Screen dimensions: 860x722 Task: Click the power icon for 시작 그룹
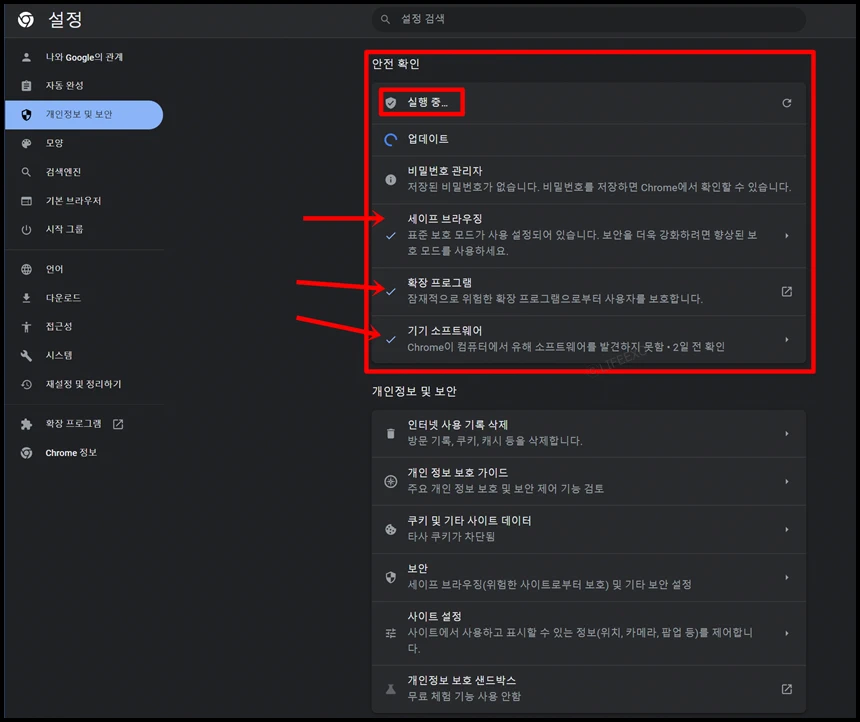(x=26, y=229)
